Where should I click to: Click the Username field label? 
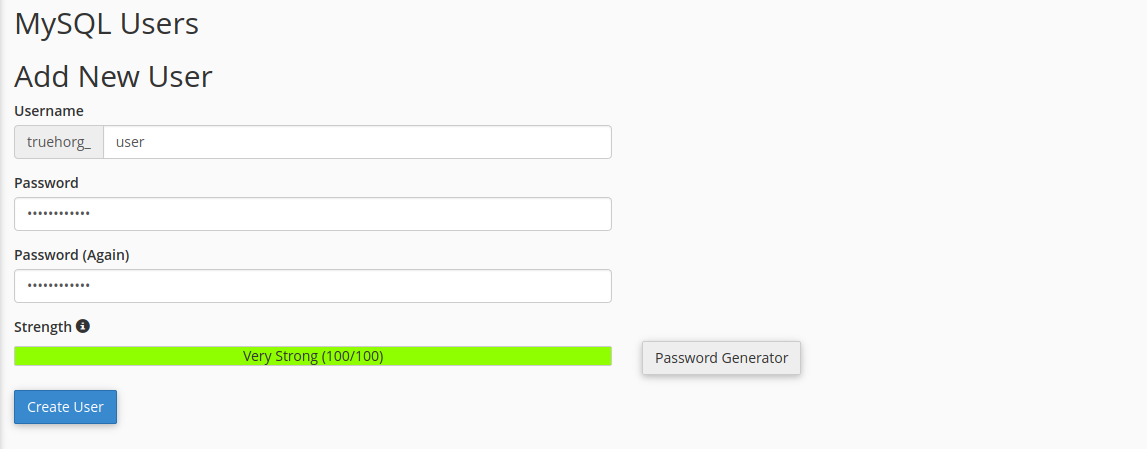(49, 111)
